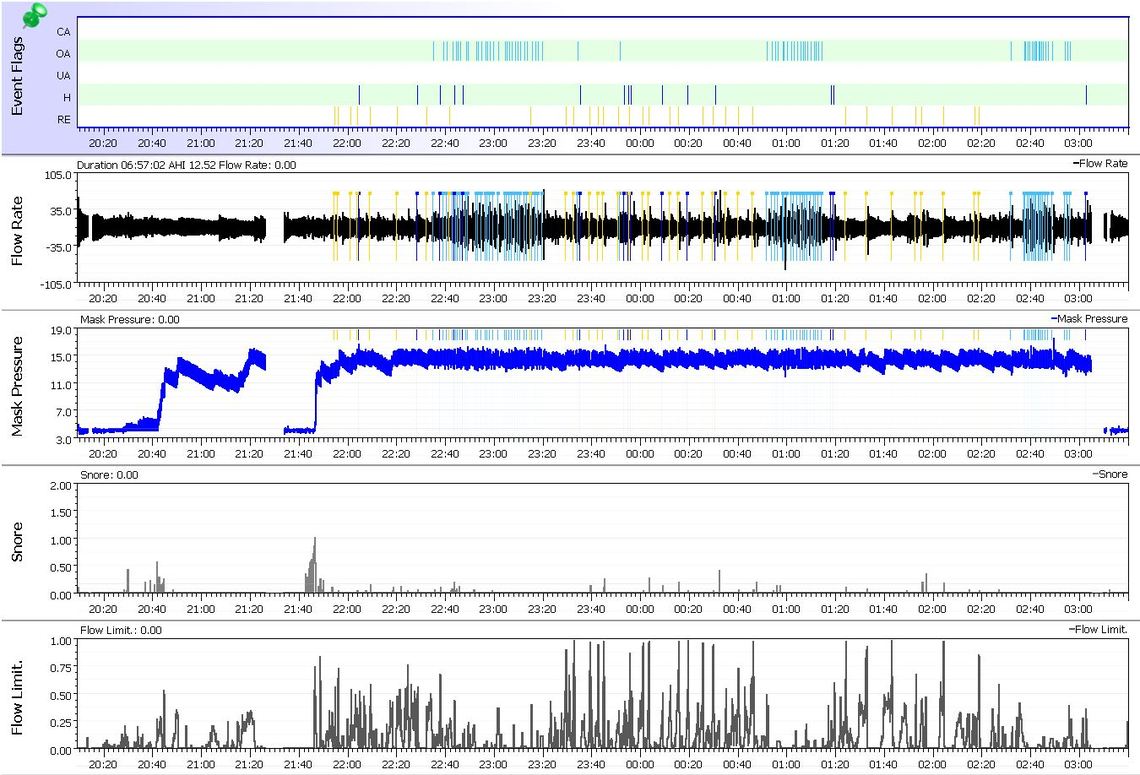Select the vertical Snore graph title

17,542
